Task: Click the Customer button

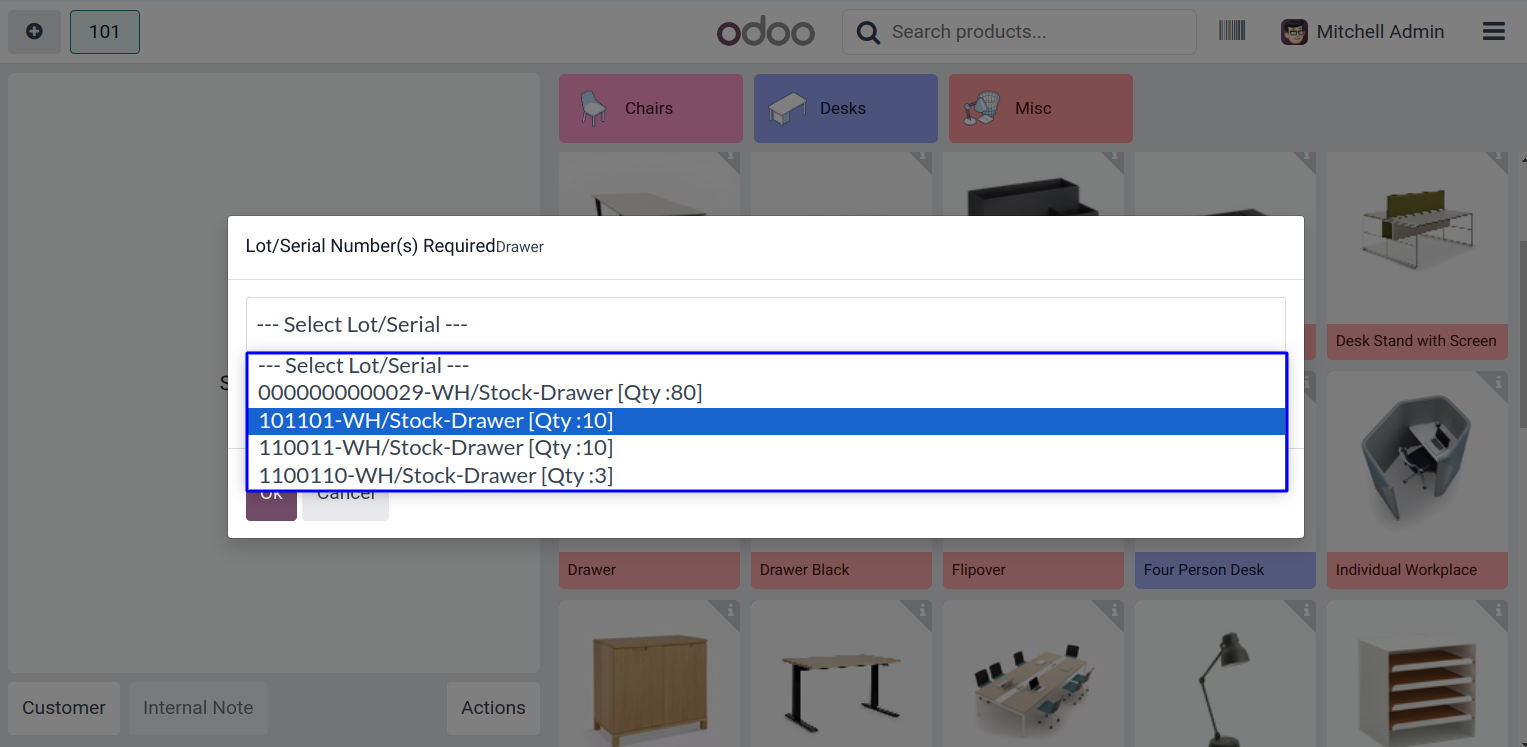Action: [64, 708]
